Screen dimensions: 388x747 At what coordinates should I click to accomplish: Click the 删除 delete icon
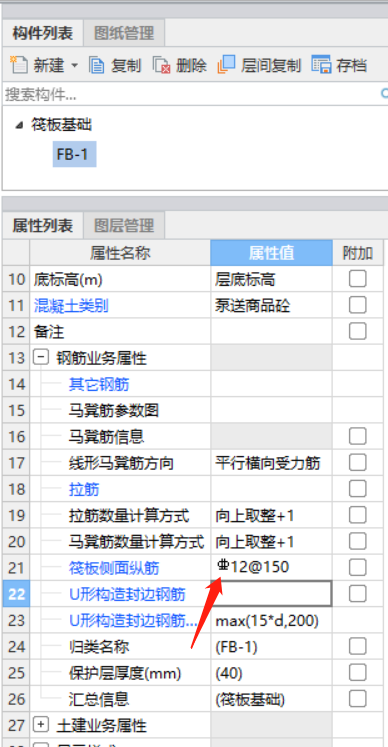click(162, 65)
